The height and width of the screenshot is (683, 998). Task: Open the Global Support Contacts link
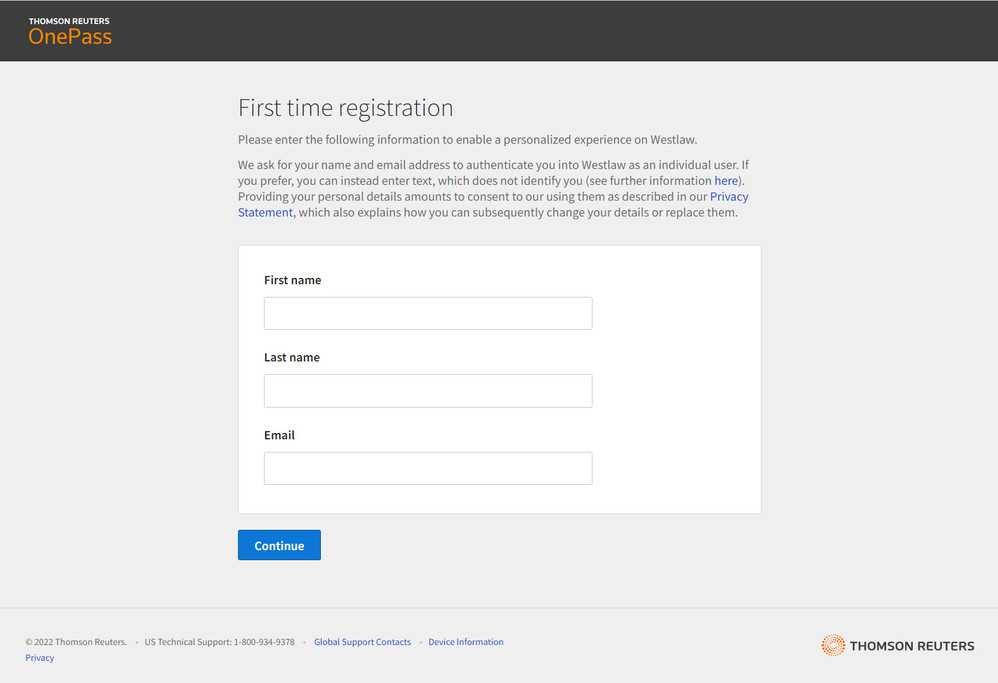[362, 642]
